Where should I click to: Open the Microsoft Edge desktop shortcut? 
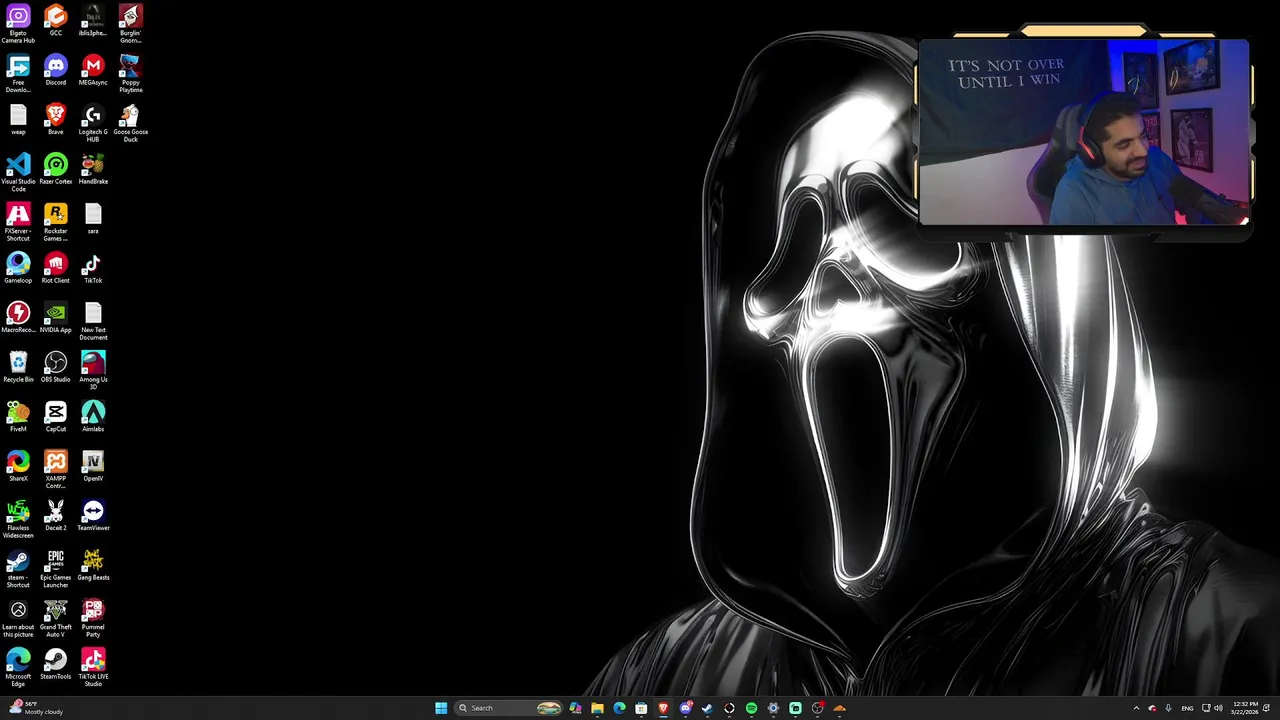coord(18,668)
